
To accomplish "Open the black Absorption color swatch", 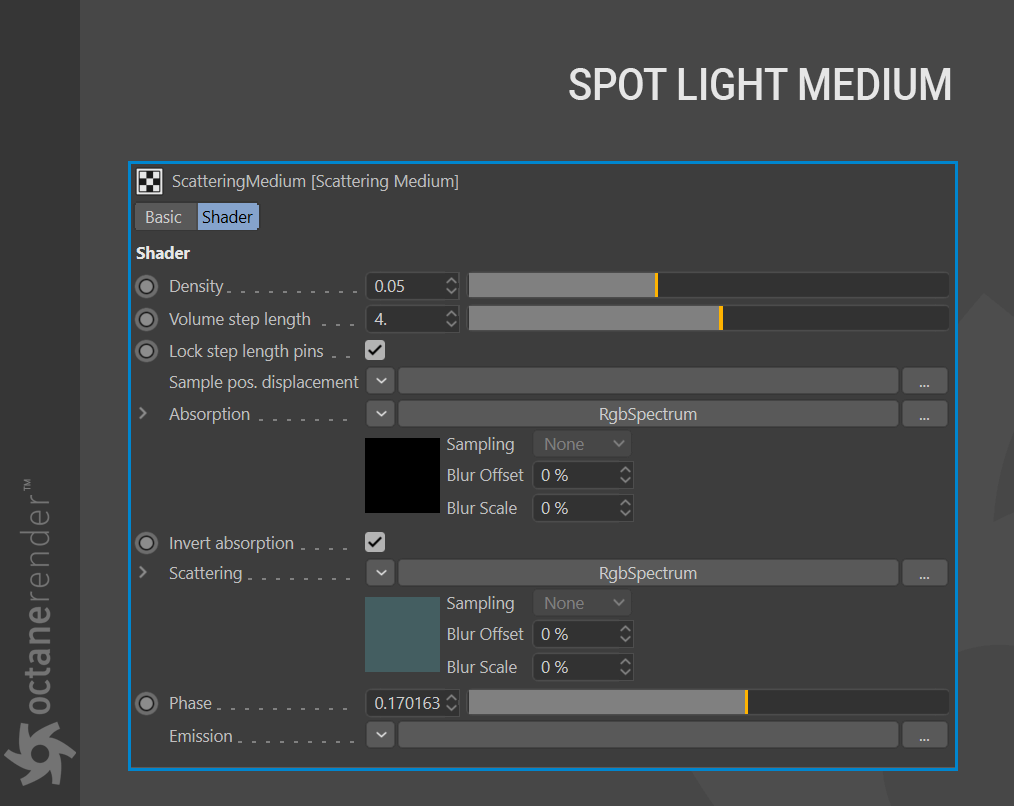I will (402, 475).
